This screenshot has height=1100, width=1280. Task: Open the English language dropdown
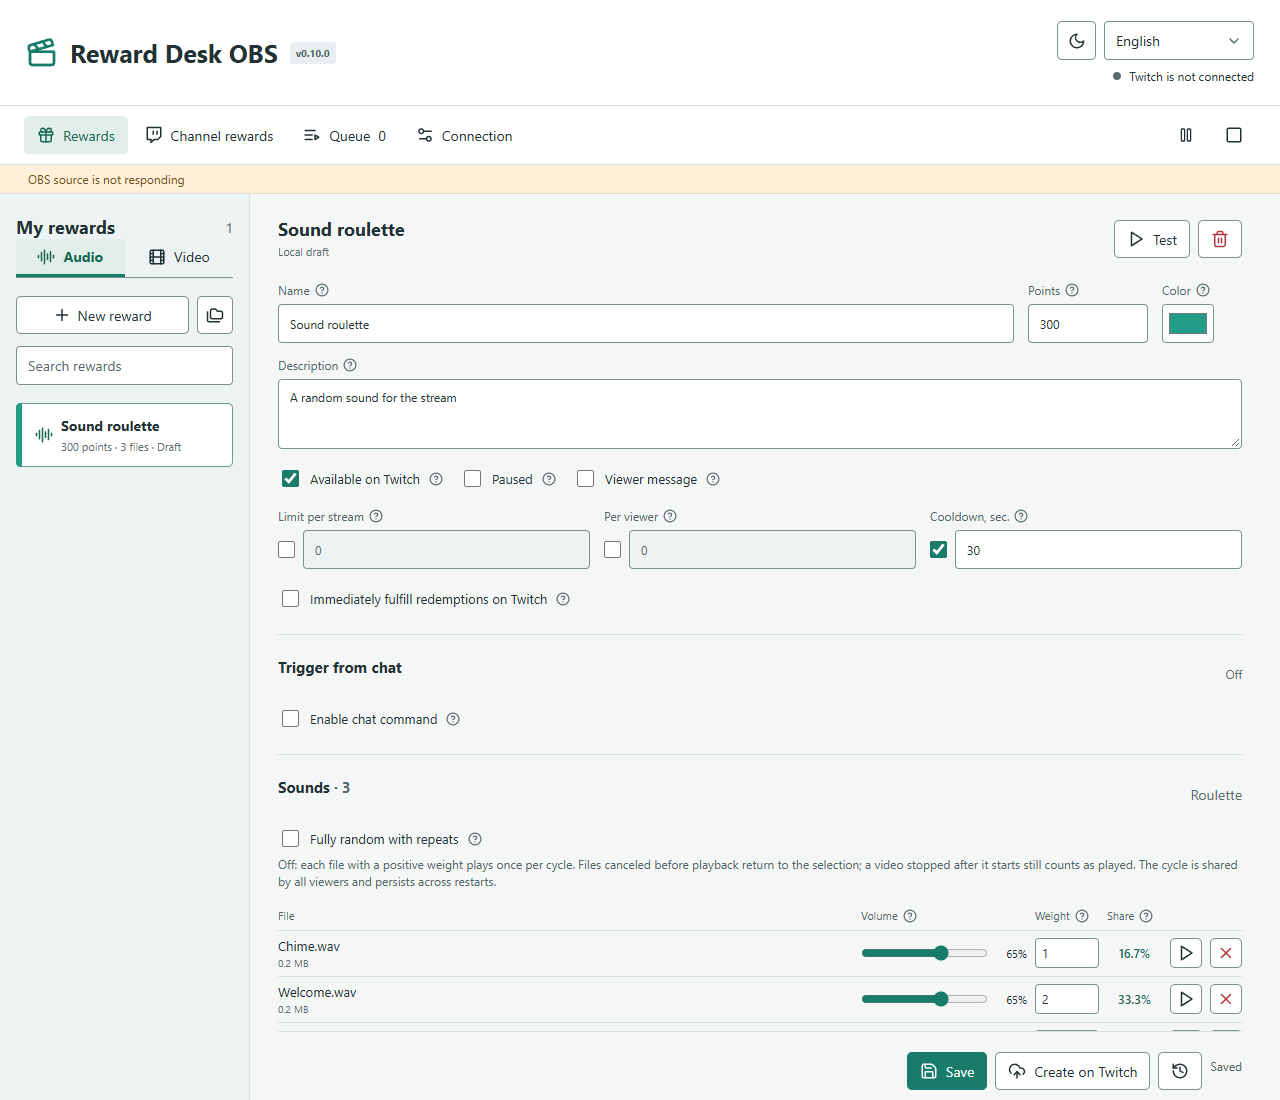1178,41
